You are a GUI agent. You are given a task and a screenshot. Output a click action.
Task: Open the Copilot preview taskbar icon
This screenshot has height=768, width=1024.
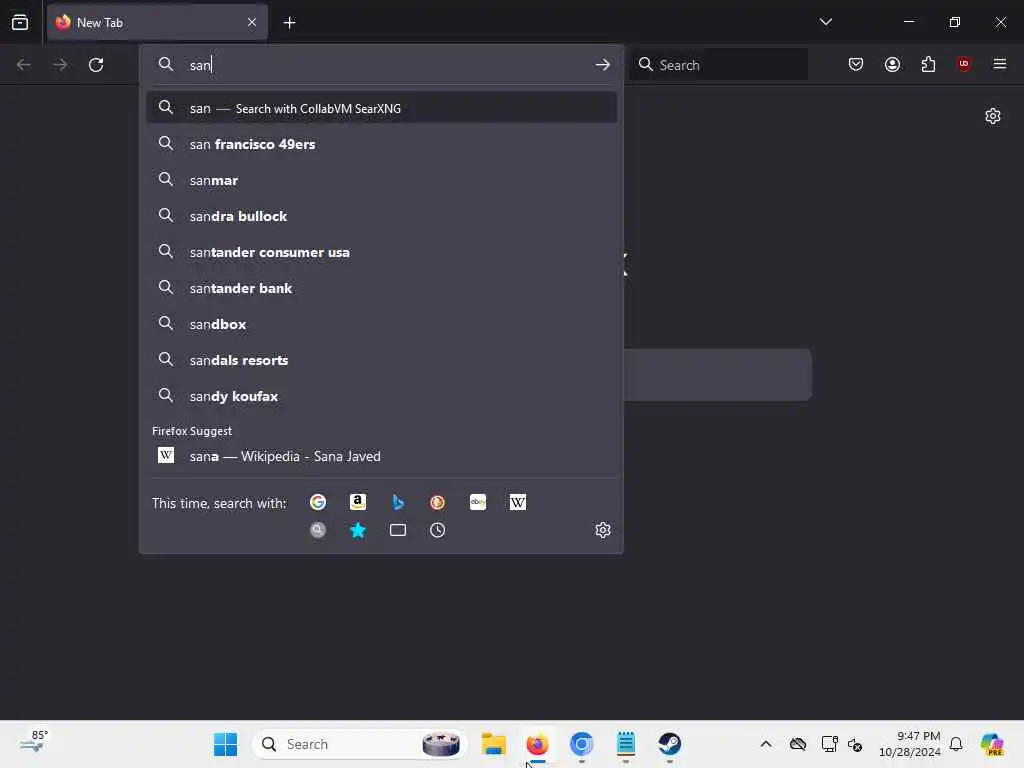(992, 744)
